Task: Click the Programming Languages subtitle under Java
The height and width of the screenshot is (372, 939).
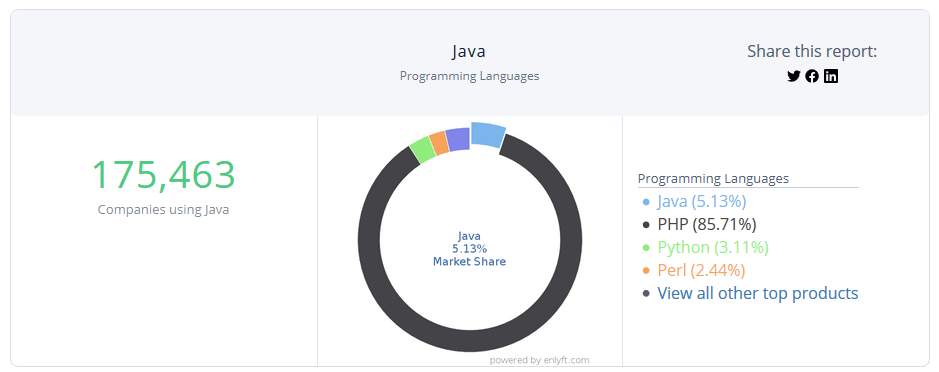Action: [x=470, y=77]
